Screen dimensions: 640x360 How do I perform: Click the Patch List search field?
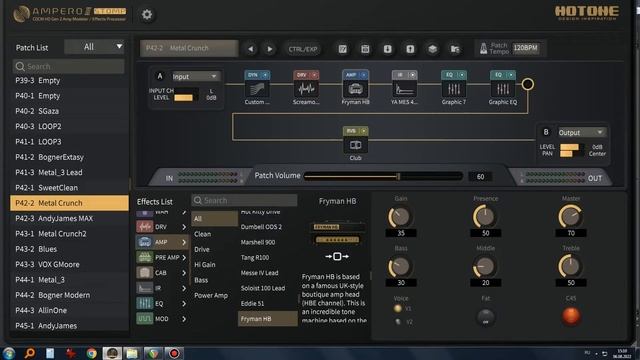pos(69,66)
